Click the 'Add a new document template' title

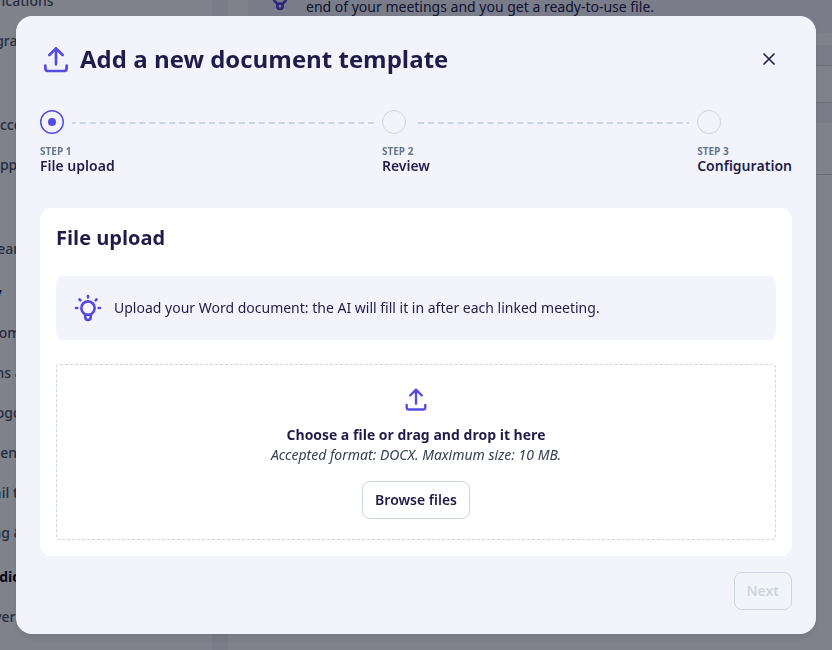point(264,59)
